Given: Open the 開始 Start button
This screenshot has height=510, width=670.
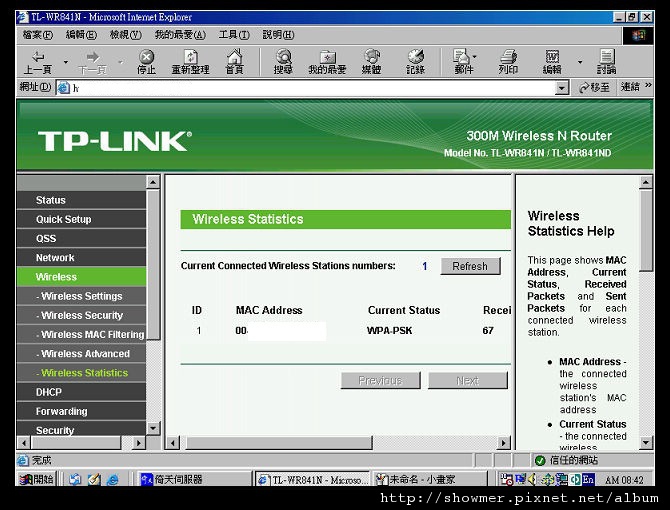Looking at the screenshot, I should 37,479.
